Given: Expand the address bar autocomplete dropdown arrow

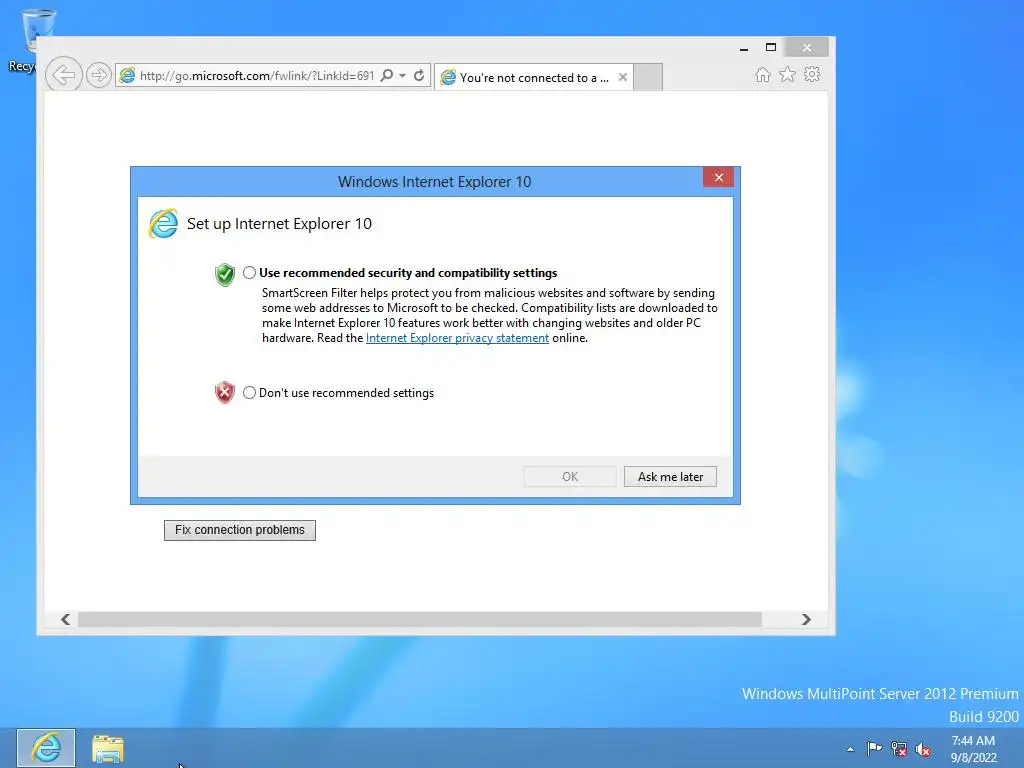Looking at the screenshot, I should (x=402, y=75).
